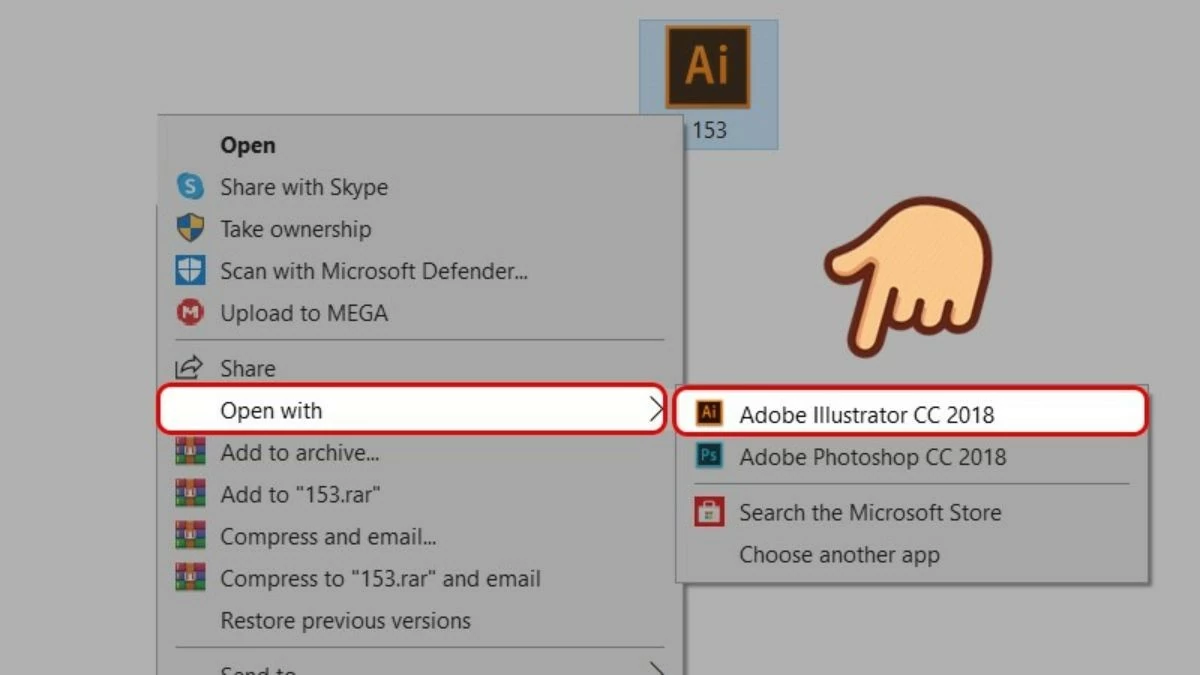Select Compress to "153.rar" and email
The image size is (1200, 675).
pos(380,578)
